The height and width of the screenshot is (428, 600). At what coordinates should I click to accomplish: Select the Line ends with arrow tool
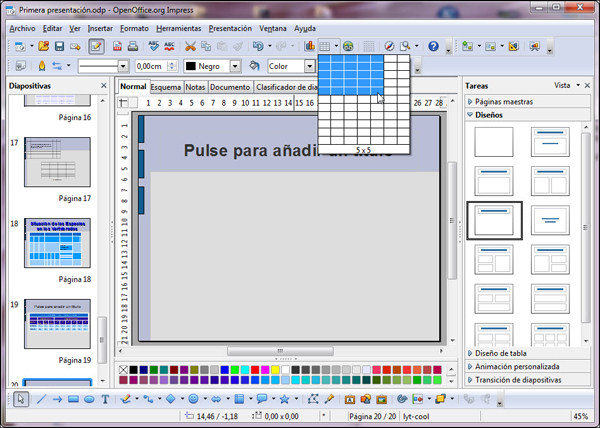pyautogui.click(x=57, y=399)
